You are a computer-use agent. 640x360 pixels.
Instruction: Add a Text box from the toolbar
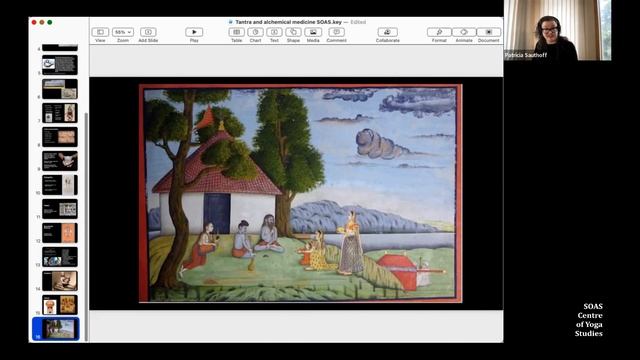[x=274, y=32]
